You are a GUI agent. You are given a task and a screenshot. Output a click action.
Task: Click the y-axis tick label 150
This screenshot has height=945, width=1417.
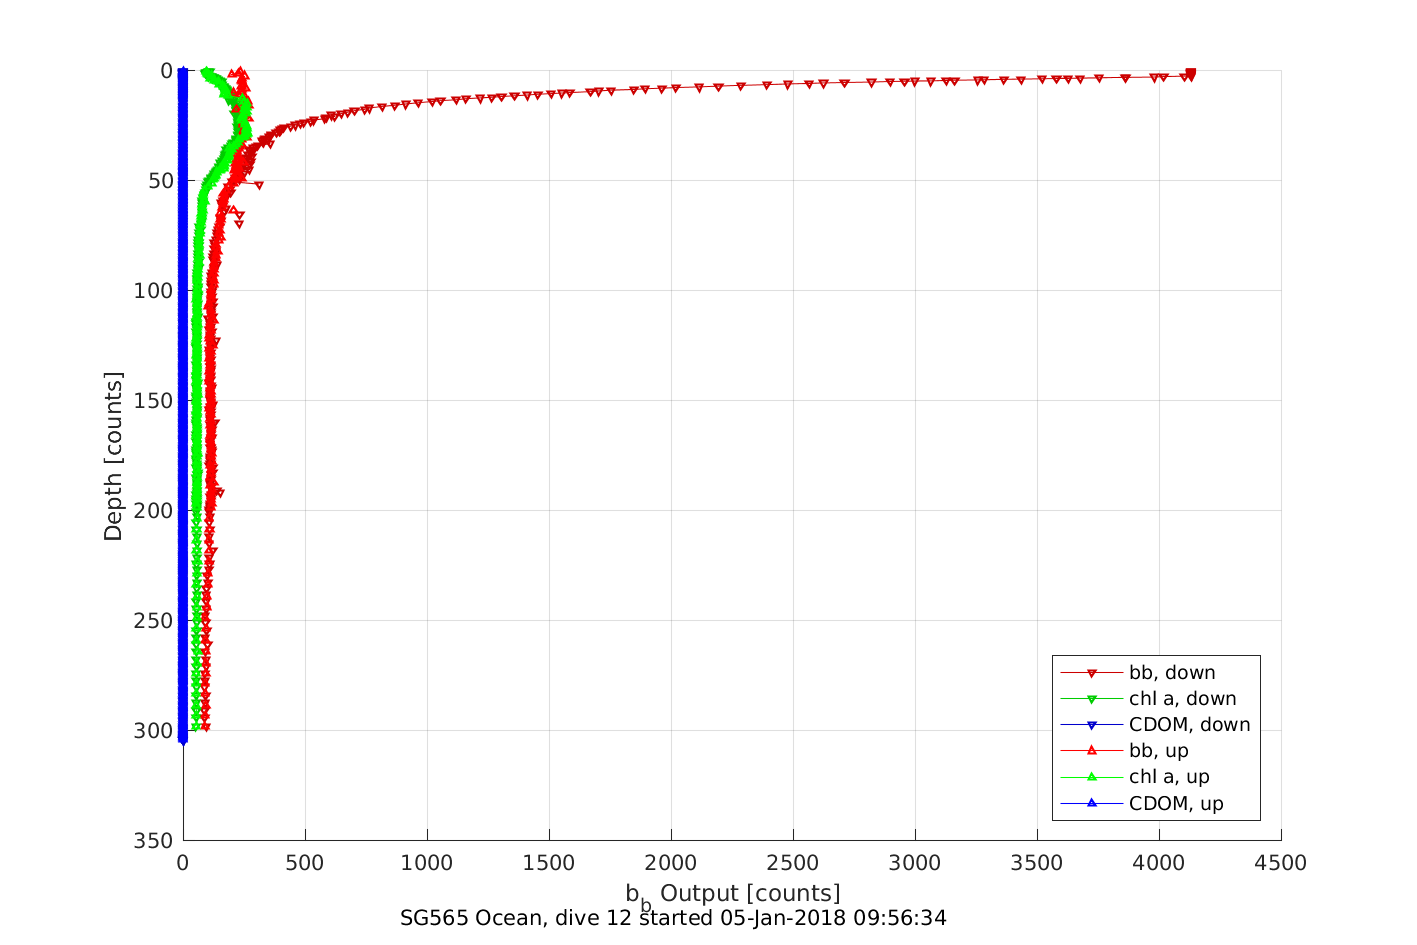(154, 401)
